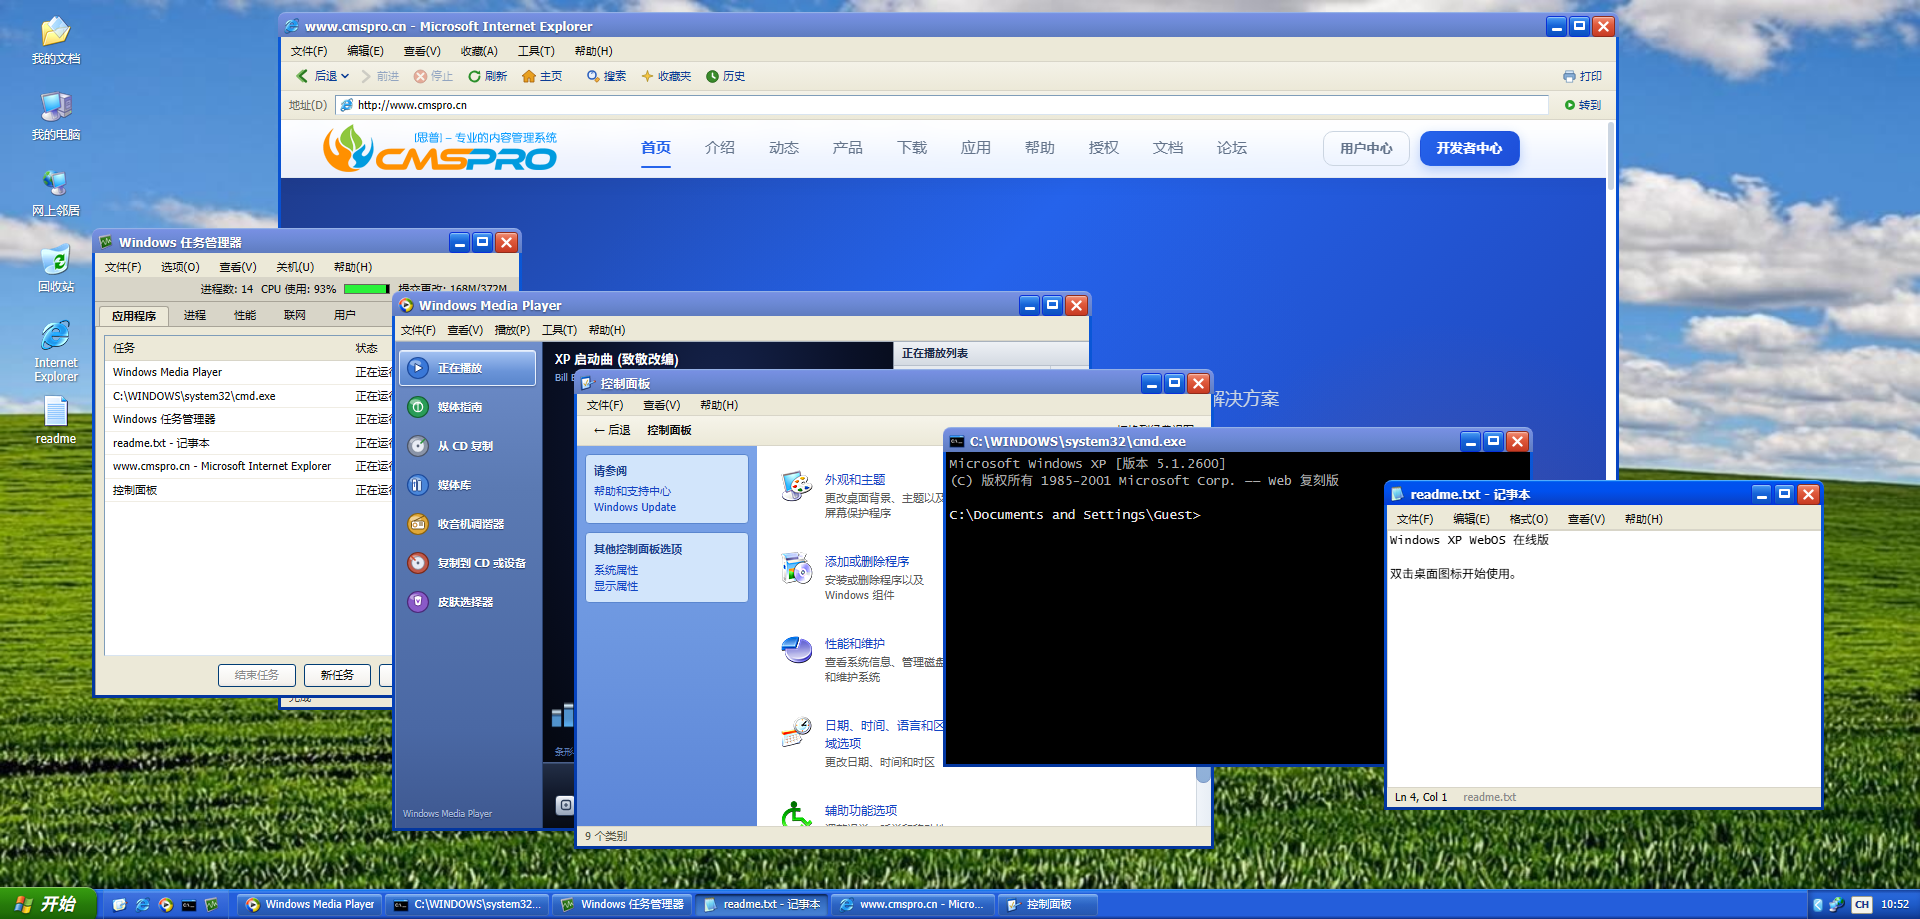Screen dimensions: 1920x919
Task: Click the network connection tray icon
Action: [x=1837, y=904]
